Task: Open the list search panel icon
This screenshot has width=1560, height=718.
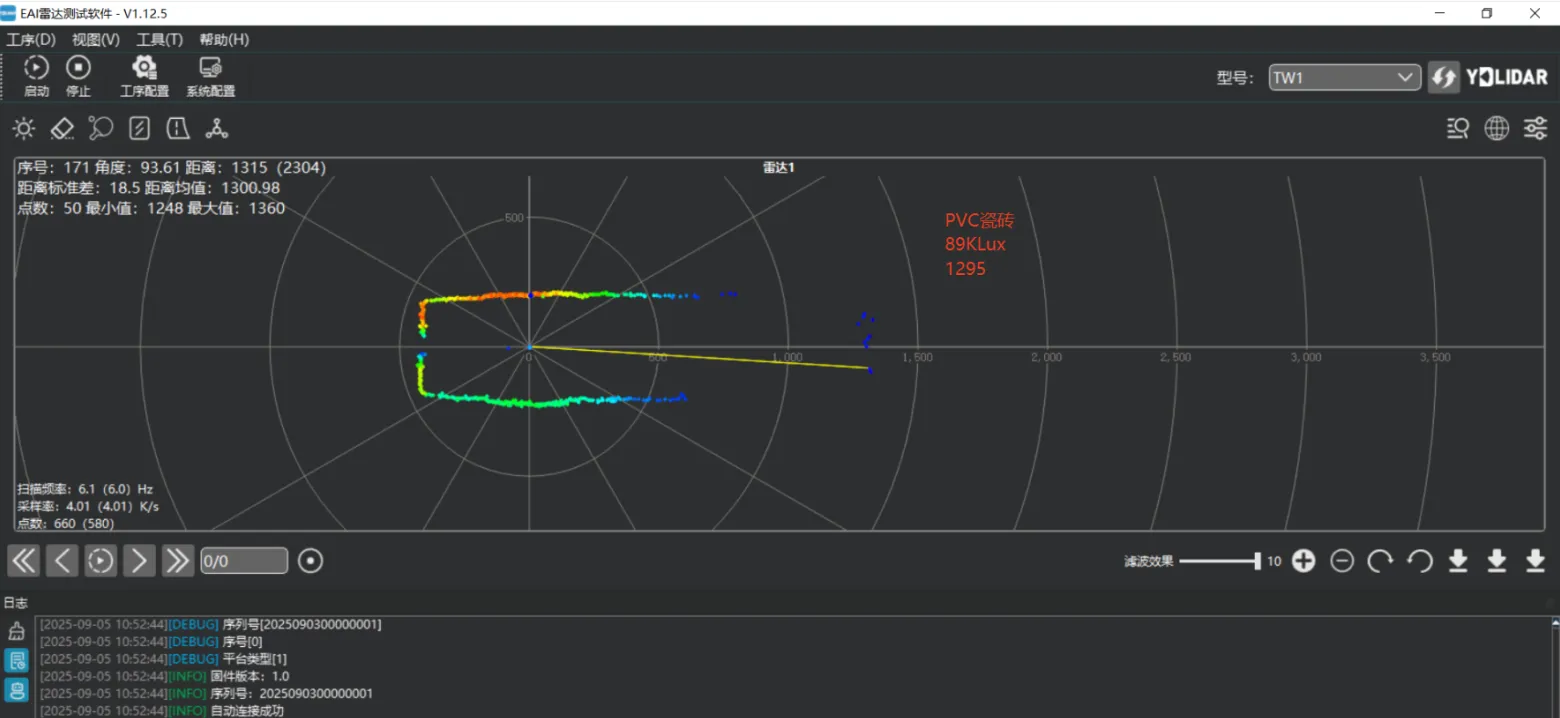Action: (1458, 128)
